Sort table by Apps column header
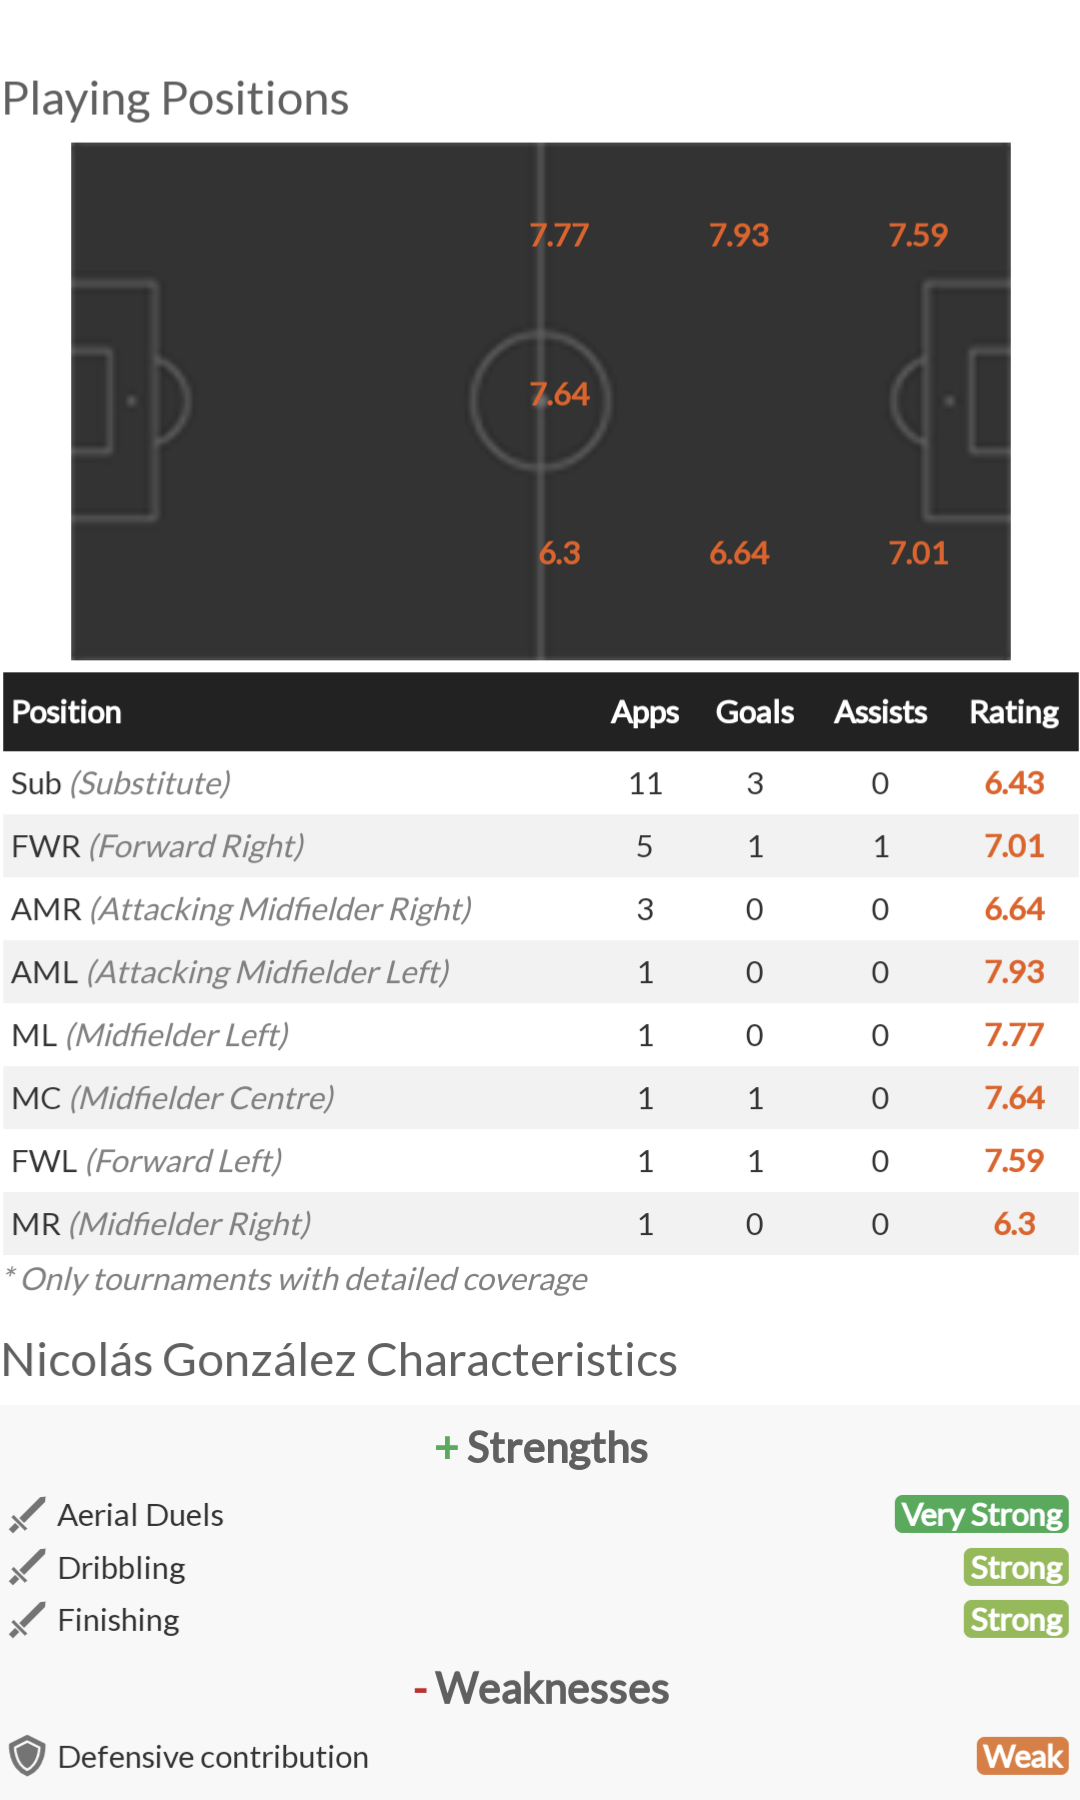This screenshot has height=1800, width=1080. pyautogui.click(x=645, y=712)
